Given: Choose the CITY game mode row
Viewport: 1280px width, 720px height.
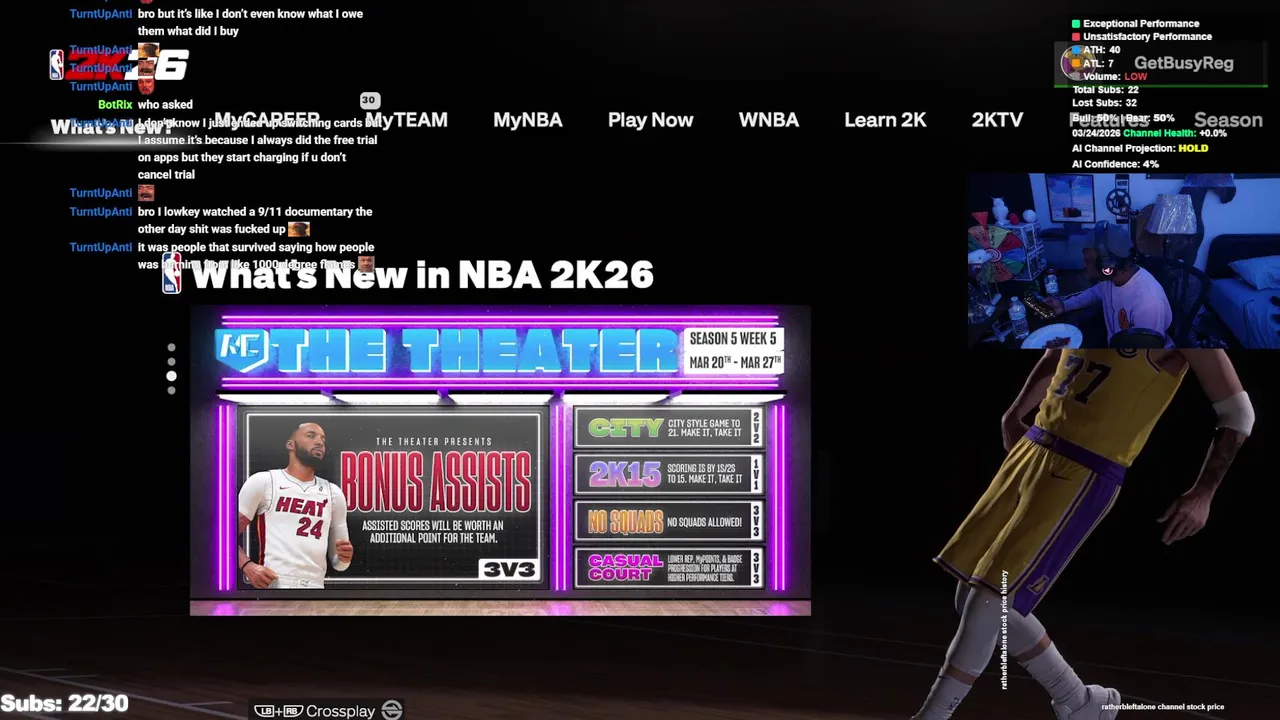Looking at the screenshot, I should pos(669,428).
